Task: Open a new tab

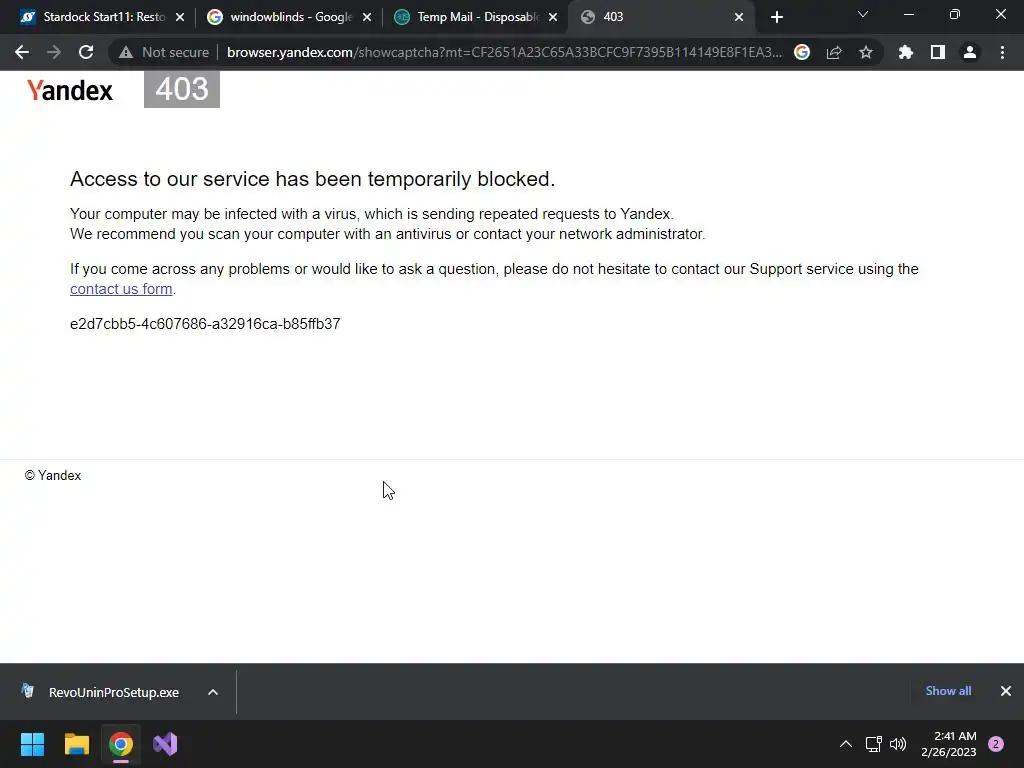Action: (776, 17)
